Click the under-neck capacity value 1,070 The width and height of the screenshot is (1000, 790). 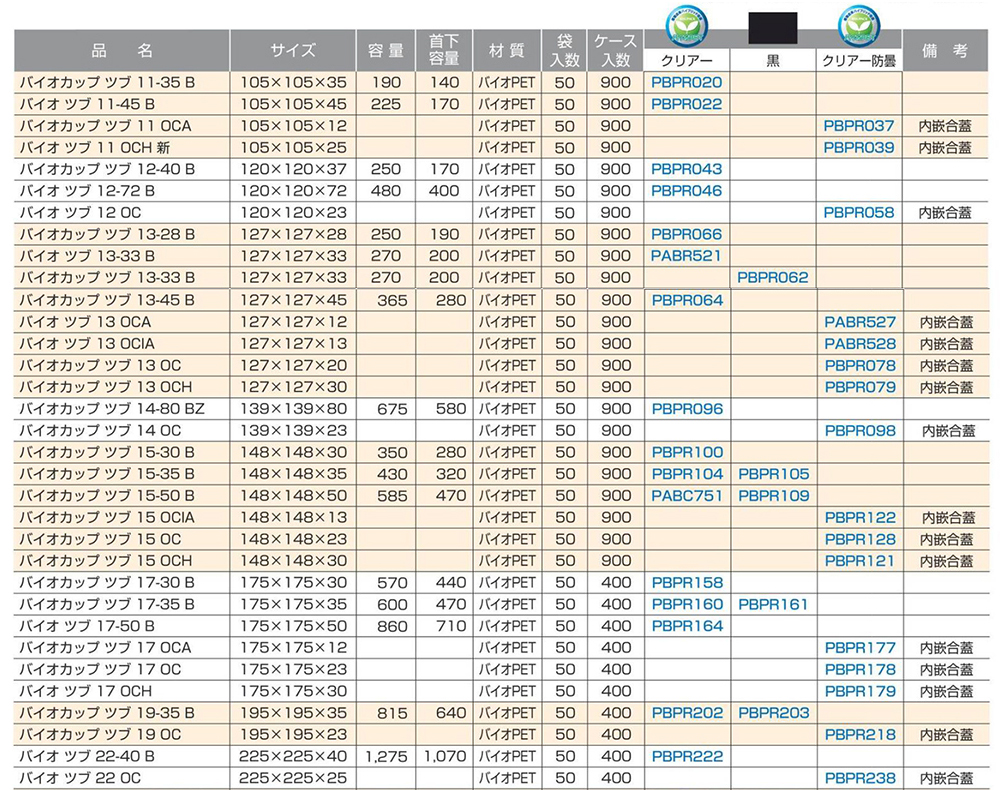pyautogui.click(x=445, y=757)
